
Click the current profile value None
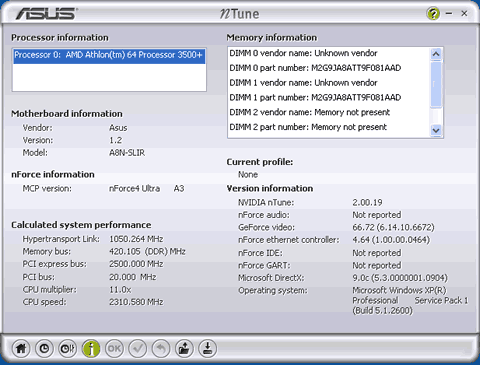click(248, 174)
